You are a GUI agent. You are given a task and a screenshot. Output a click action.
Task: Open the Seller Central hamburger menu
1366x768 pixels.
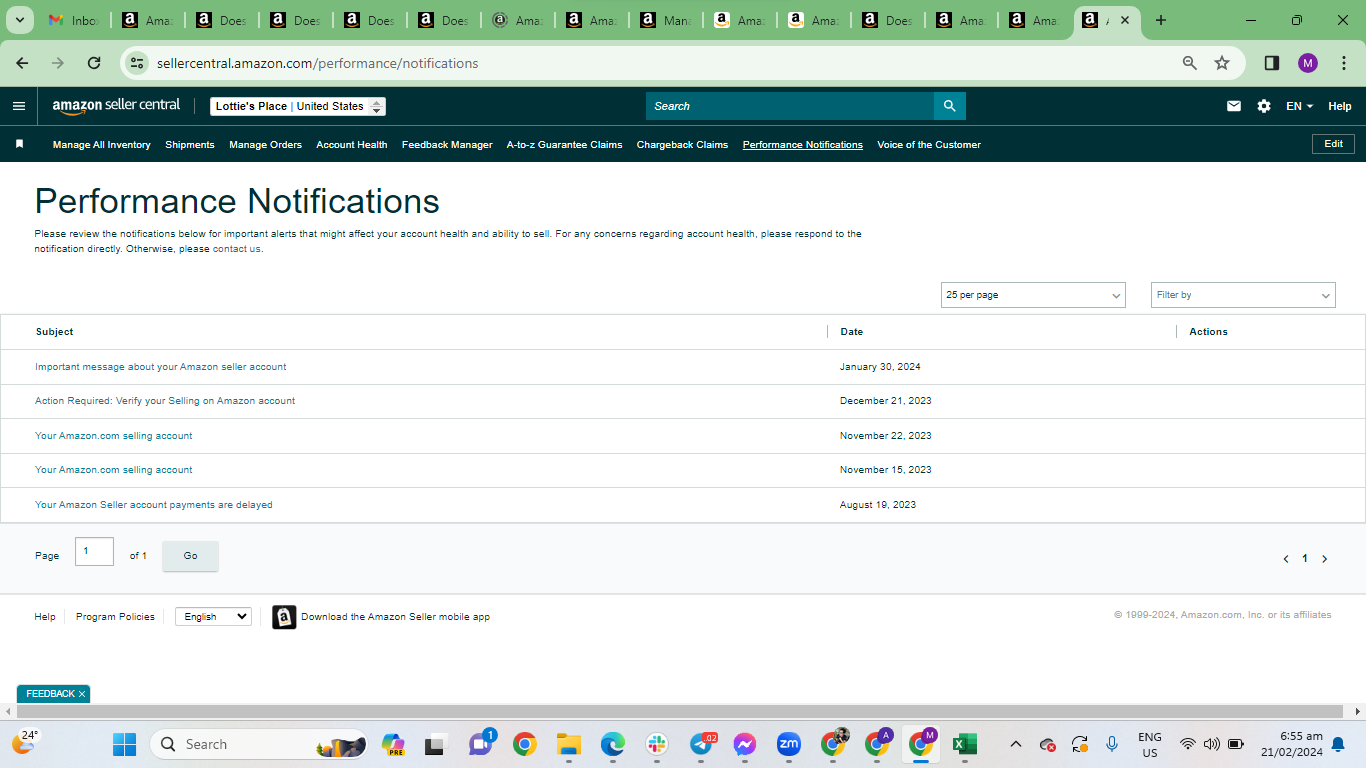pos(19,106)
